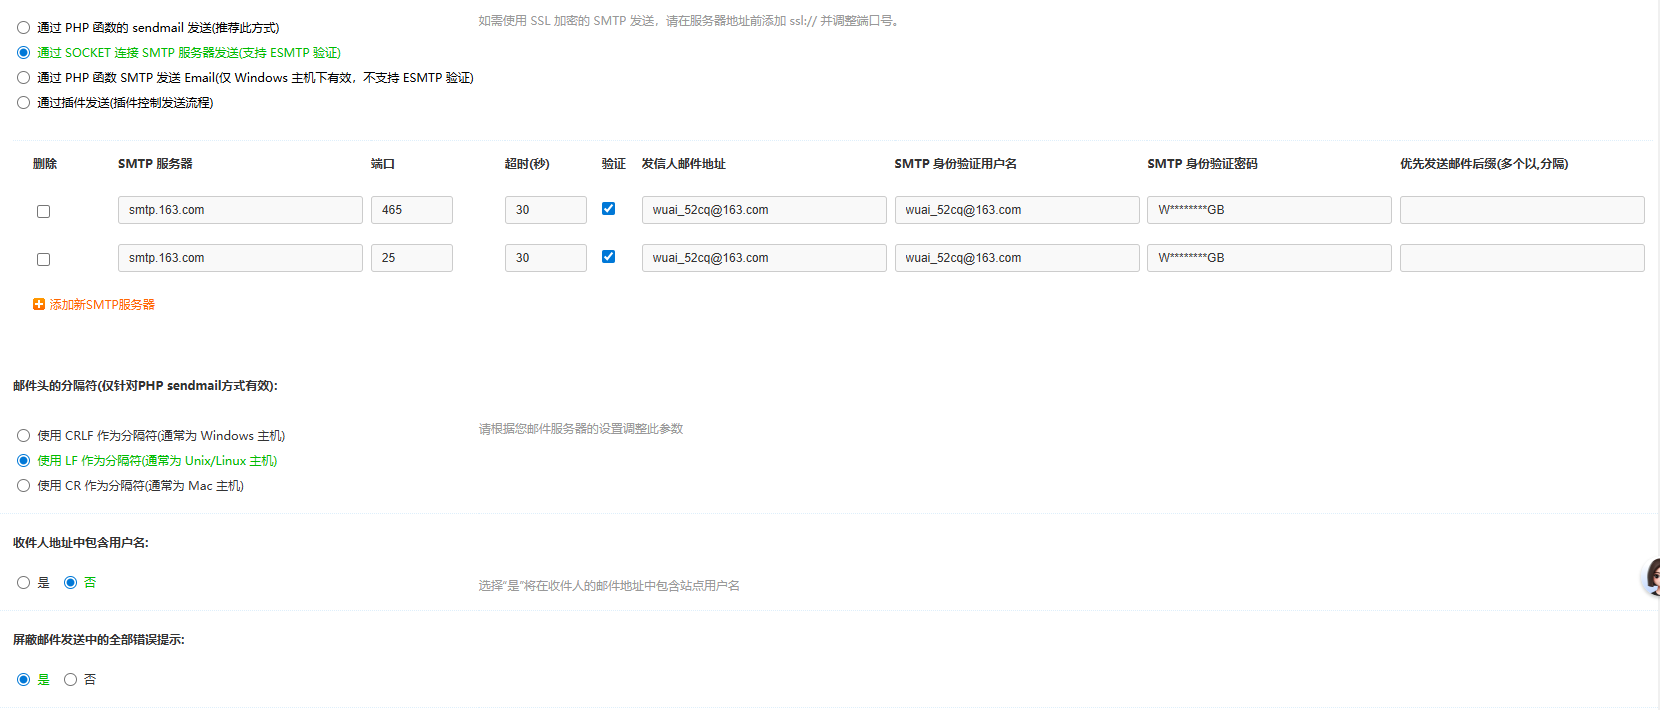Click first row priority suffix empty field

click(1521, 210)
